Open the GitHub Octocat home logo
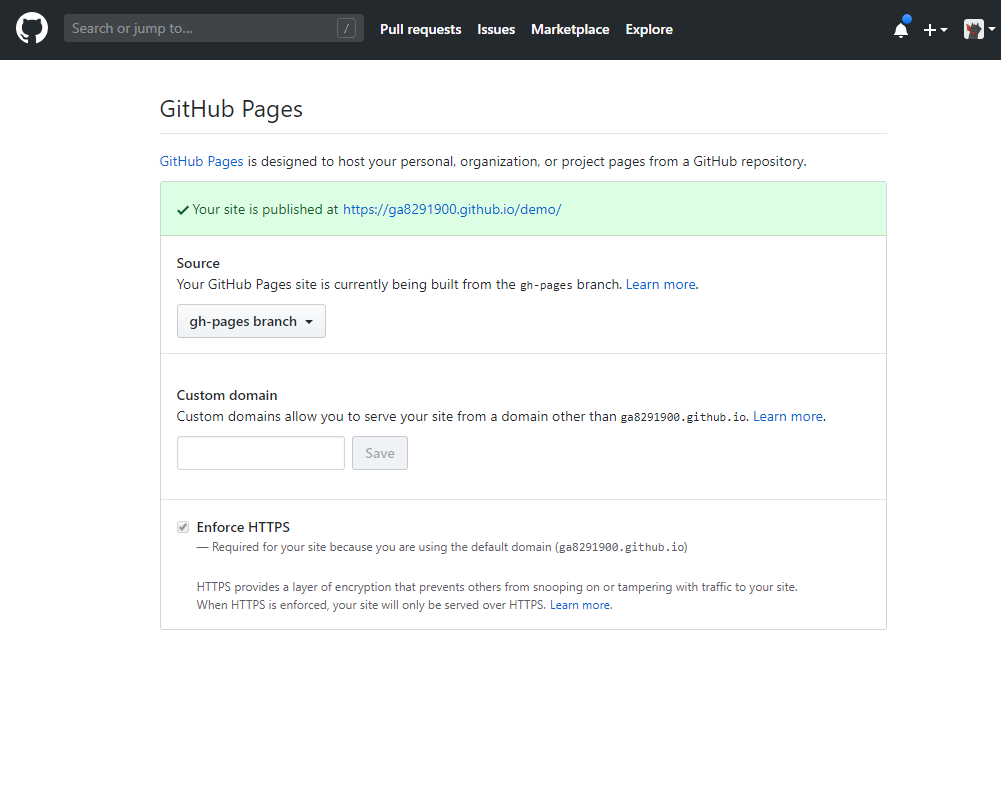Viewport: 1001px width, 807px height. tap(31, 29)
